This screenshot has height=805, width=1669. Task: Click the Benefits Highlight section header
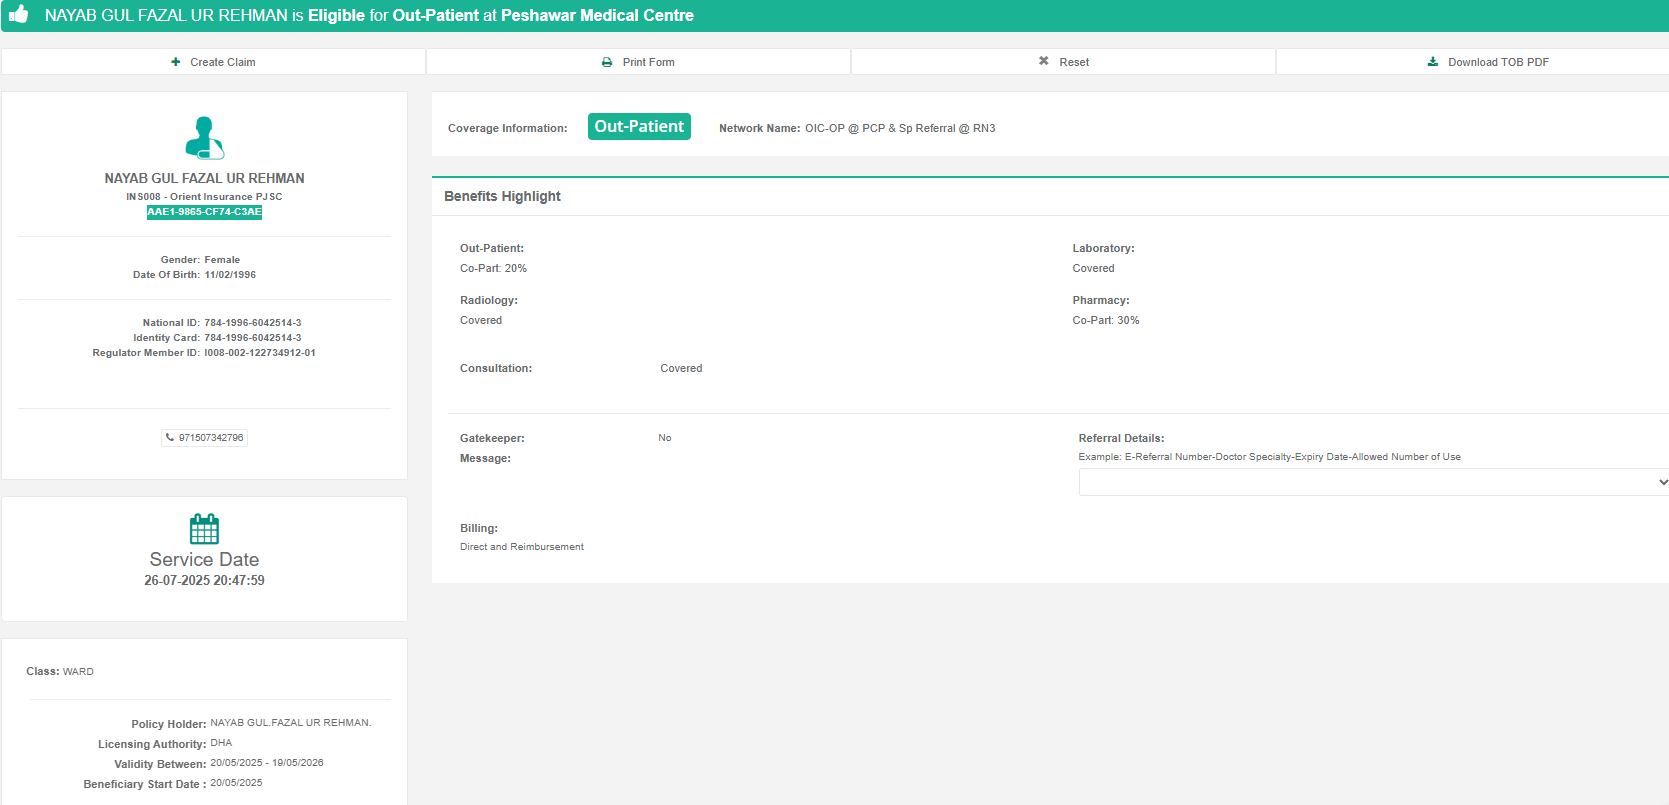[502, 196]
